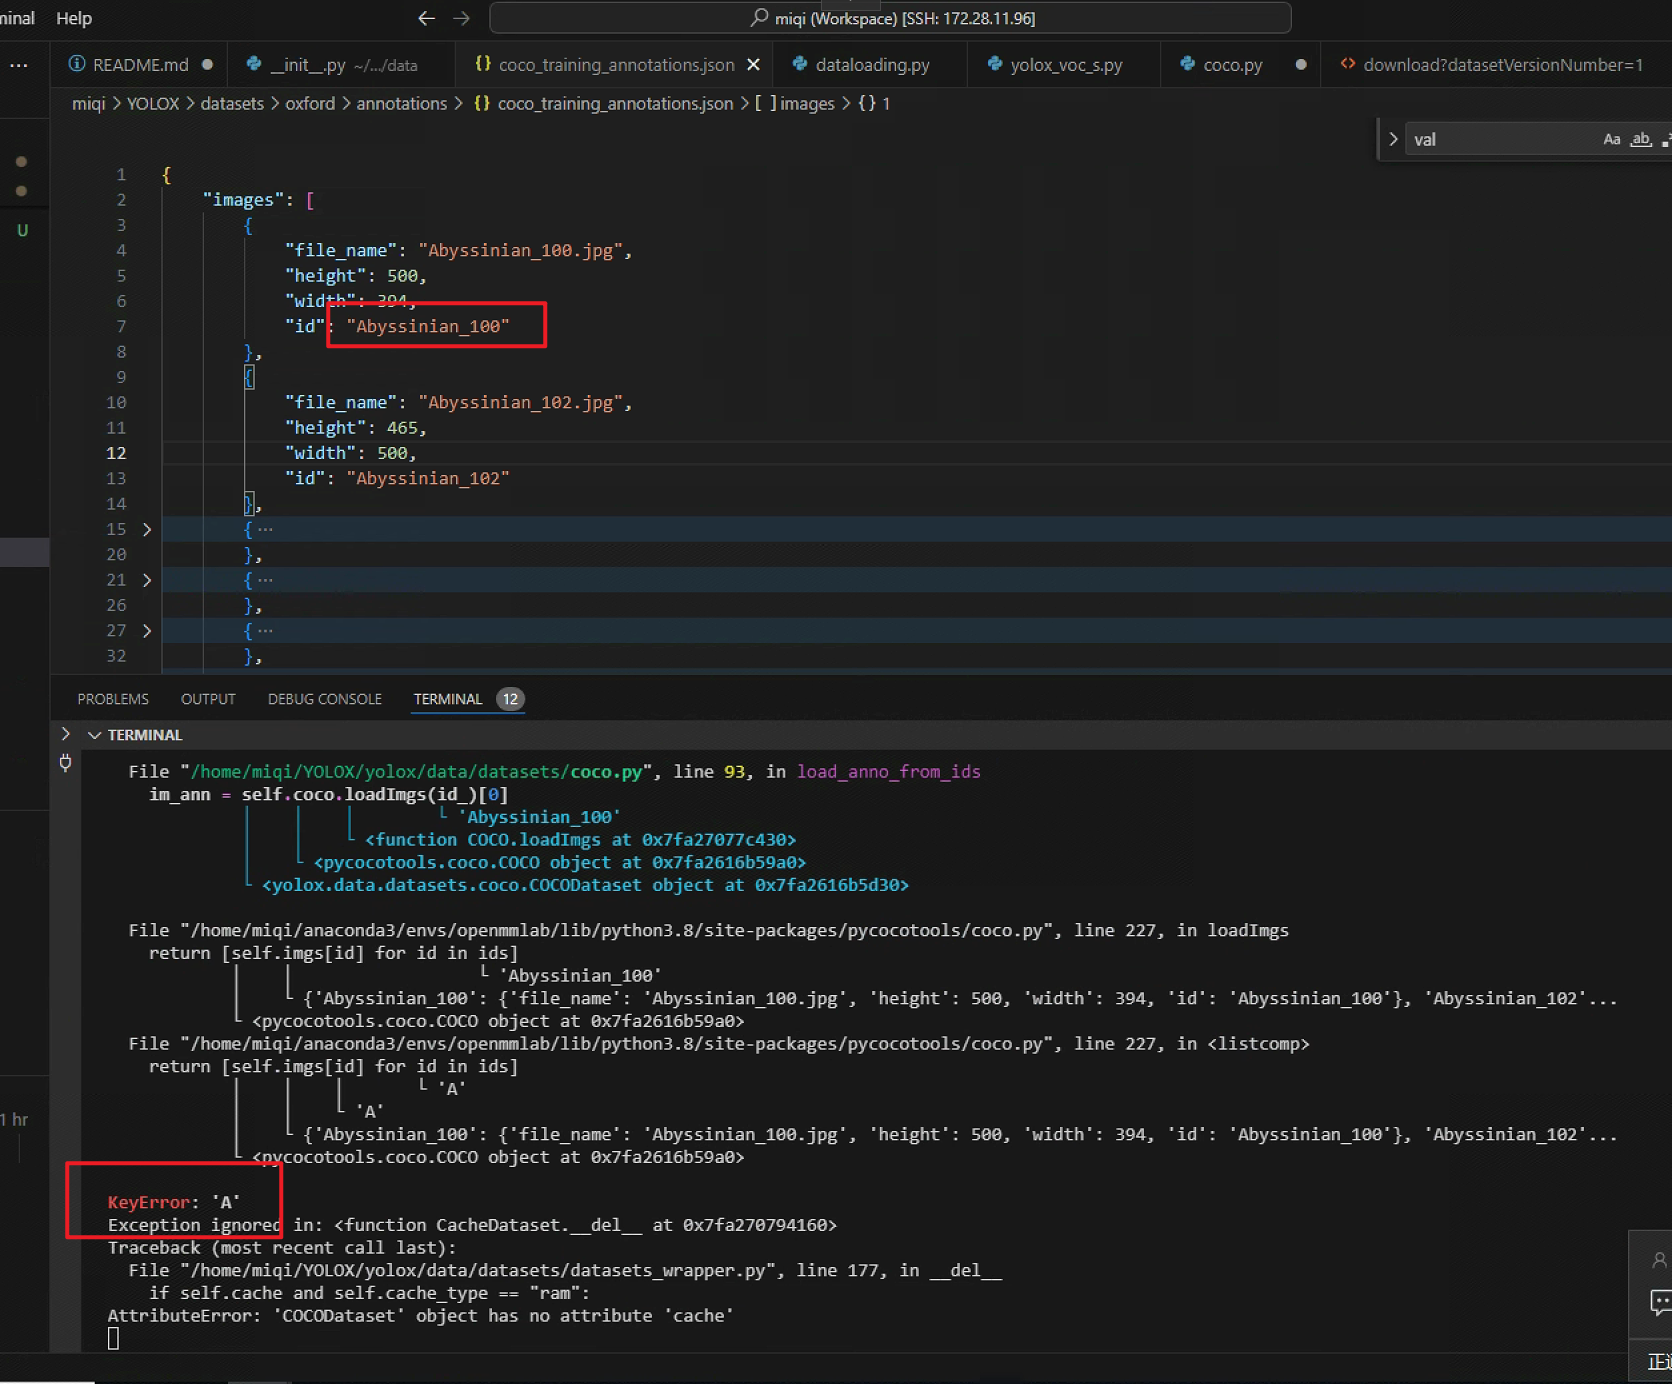This screenshot has height=1384, width=1672.
Task: Open coco.py path link in traceback
Action: (416, 771)
